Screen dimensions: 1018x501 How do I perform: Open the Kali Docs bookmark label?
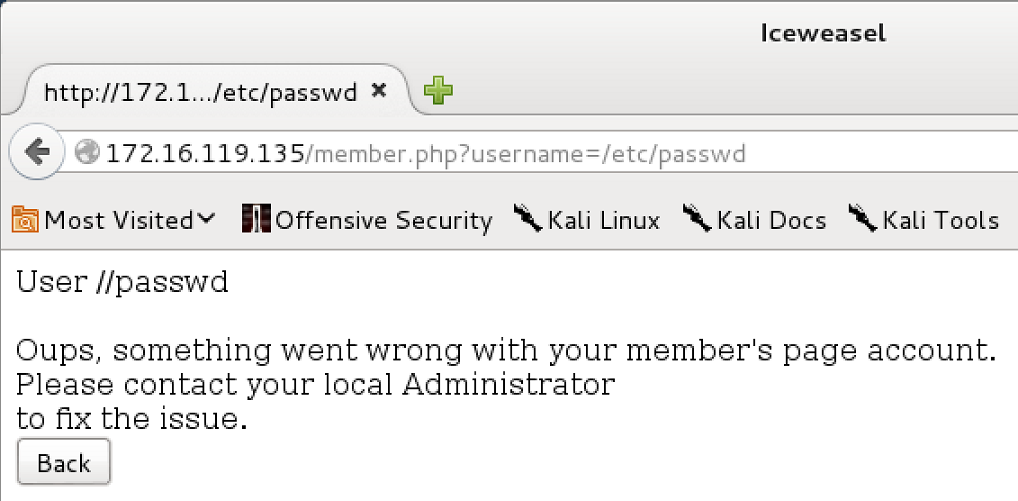771,221
